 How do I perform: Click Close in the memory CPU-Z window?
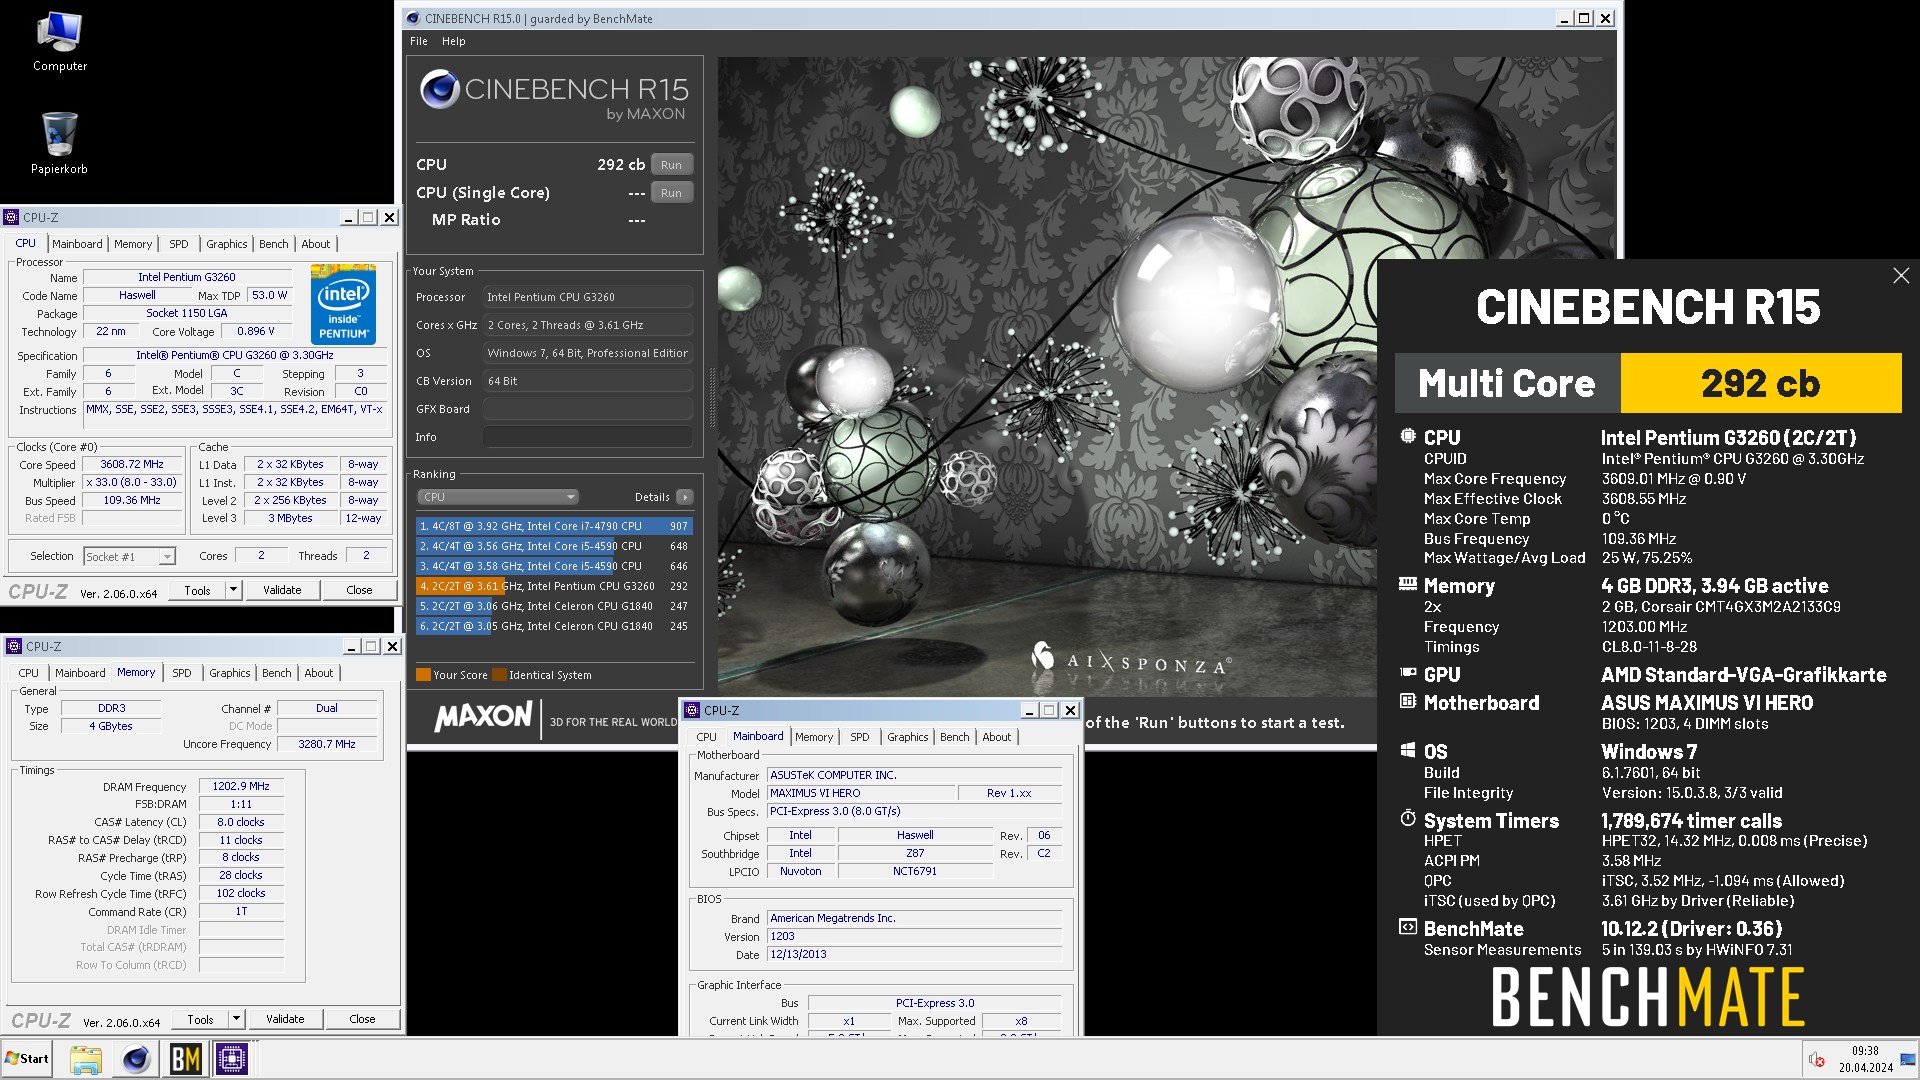[362, 1019]
